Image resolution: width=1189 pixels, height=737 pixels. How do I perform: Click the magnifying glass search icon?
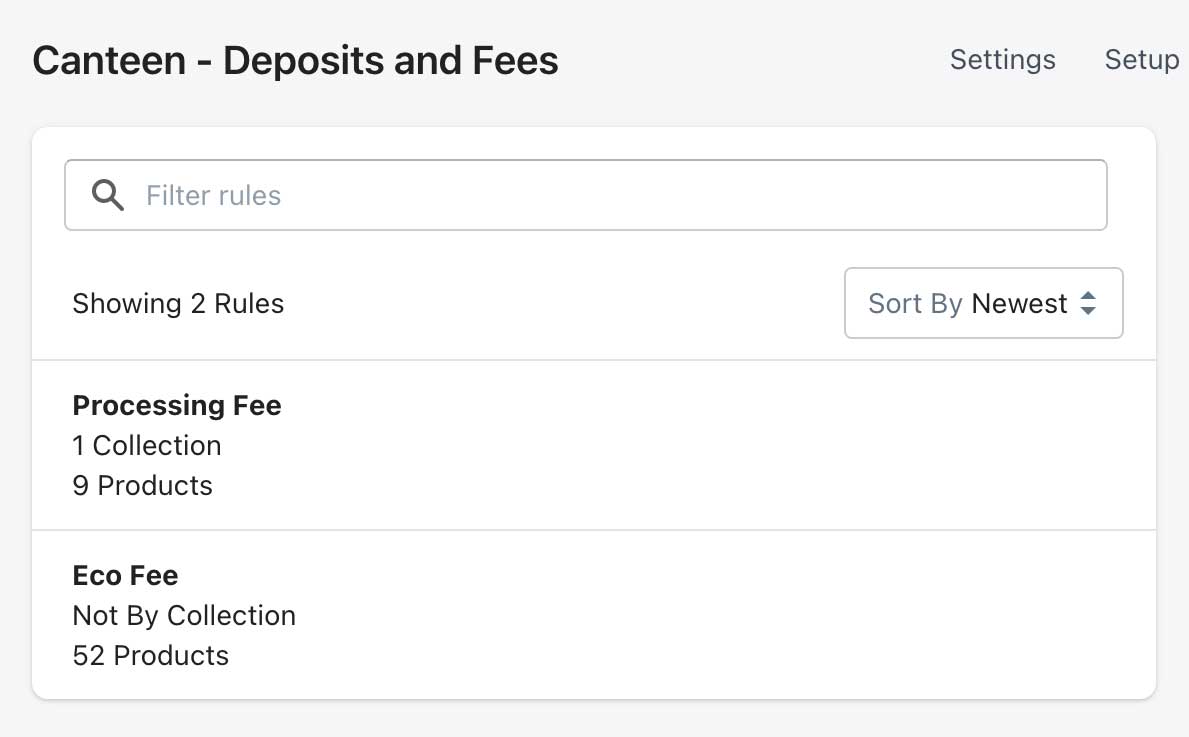click(107, 195)
